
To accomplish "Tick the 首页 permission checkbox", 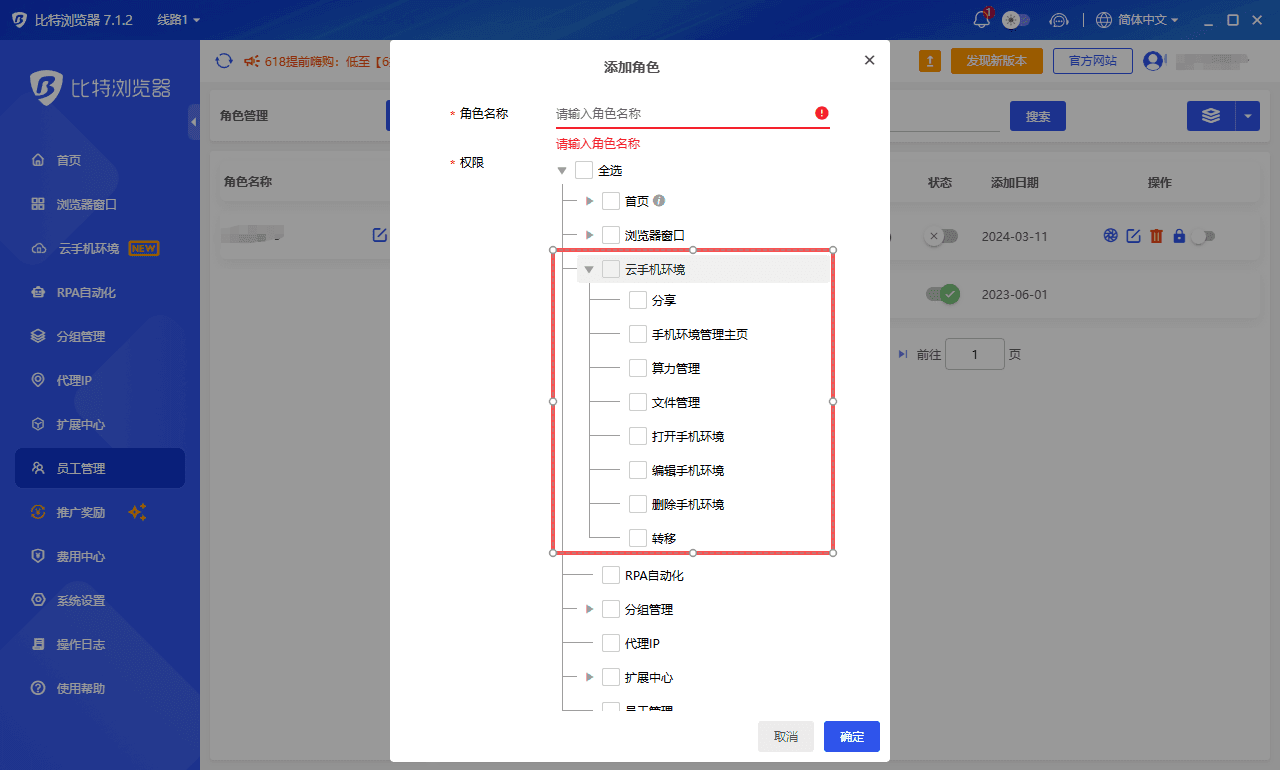I will click(611, 201).
